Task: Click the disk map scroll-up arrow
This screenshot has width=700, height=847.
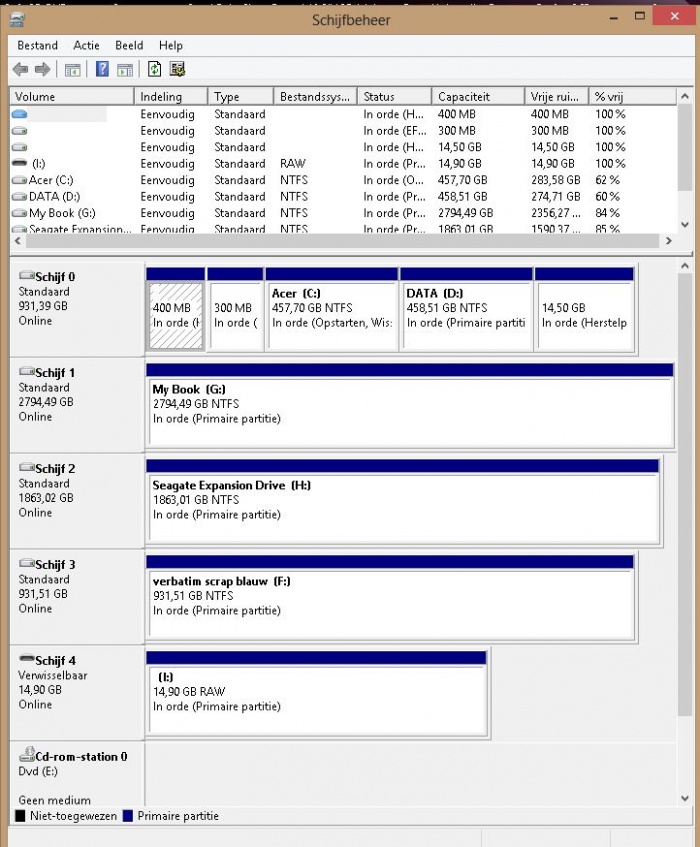Action: 685,266
